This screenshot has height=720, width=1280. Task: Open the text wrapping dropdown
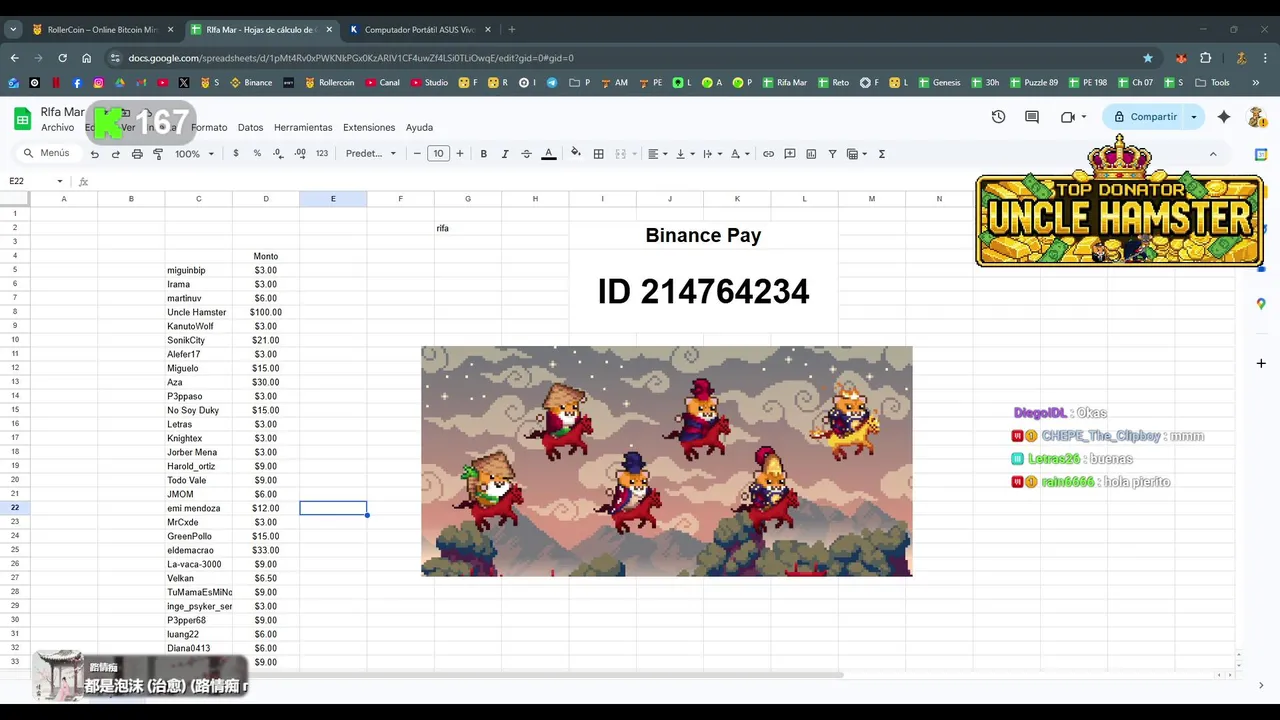[x=712, y=154]
